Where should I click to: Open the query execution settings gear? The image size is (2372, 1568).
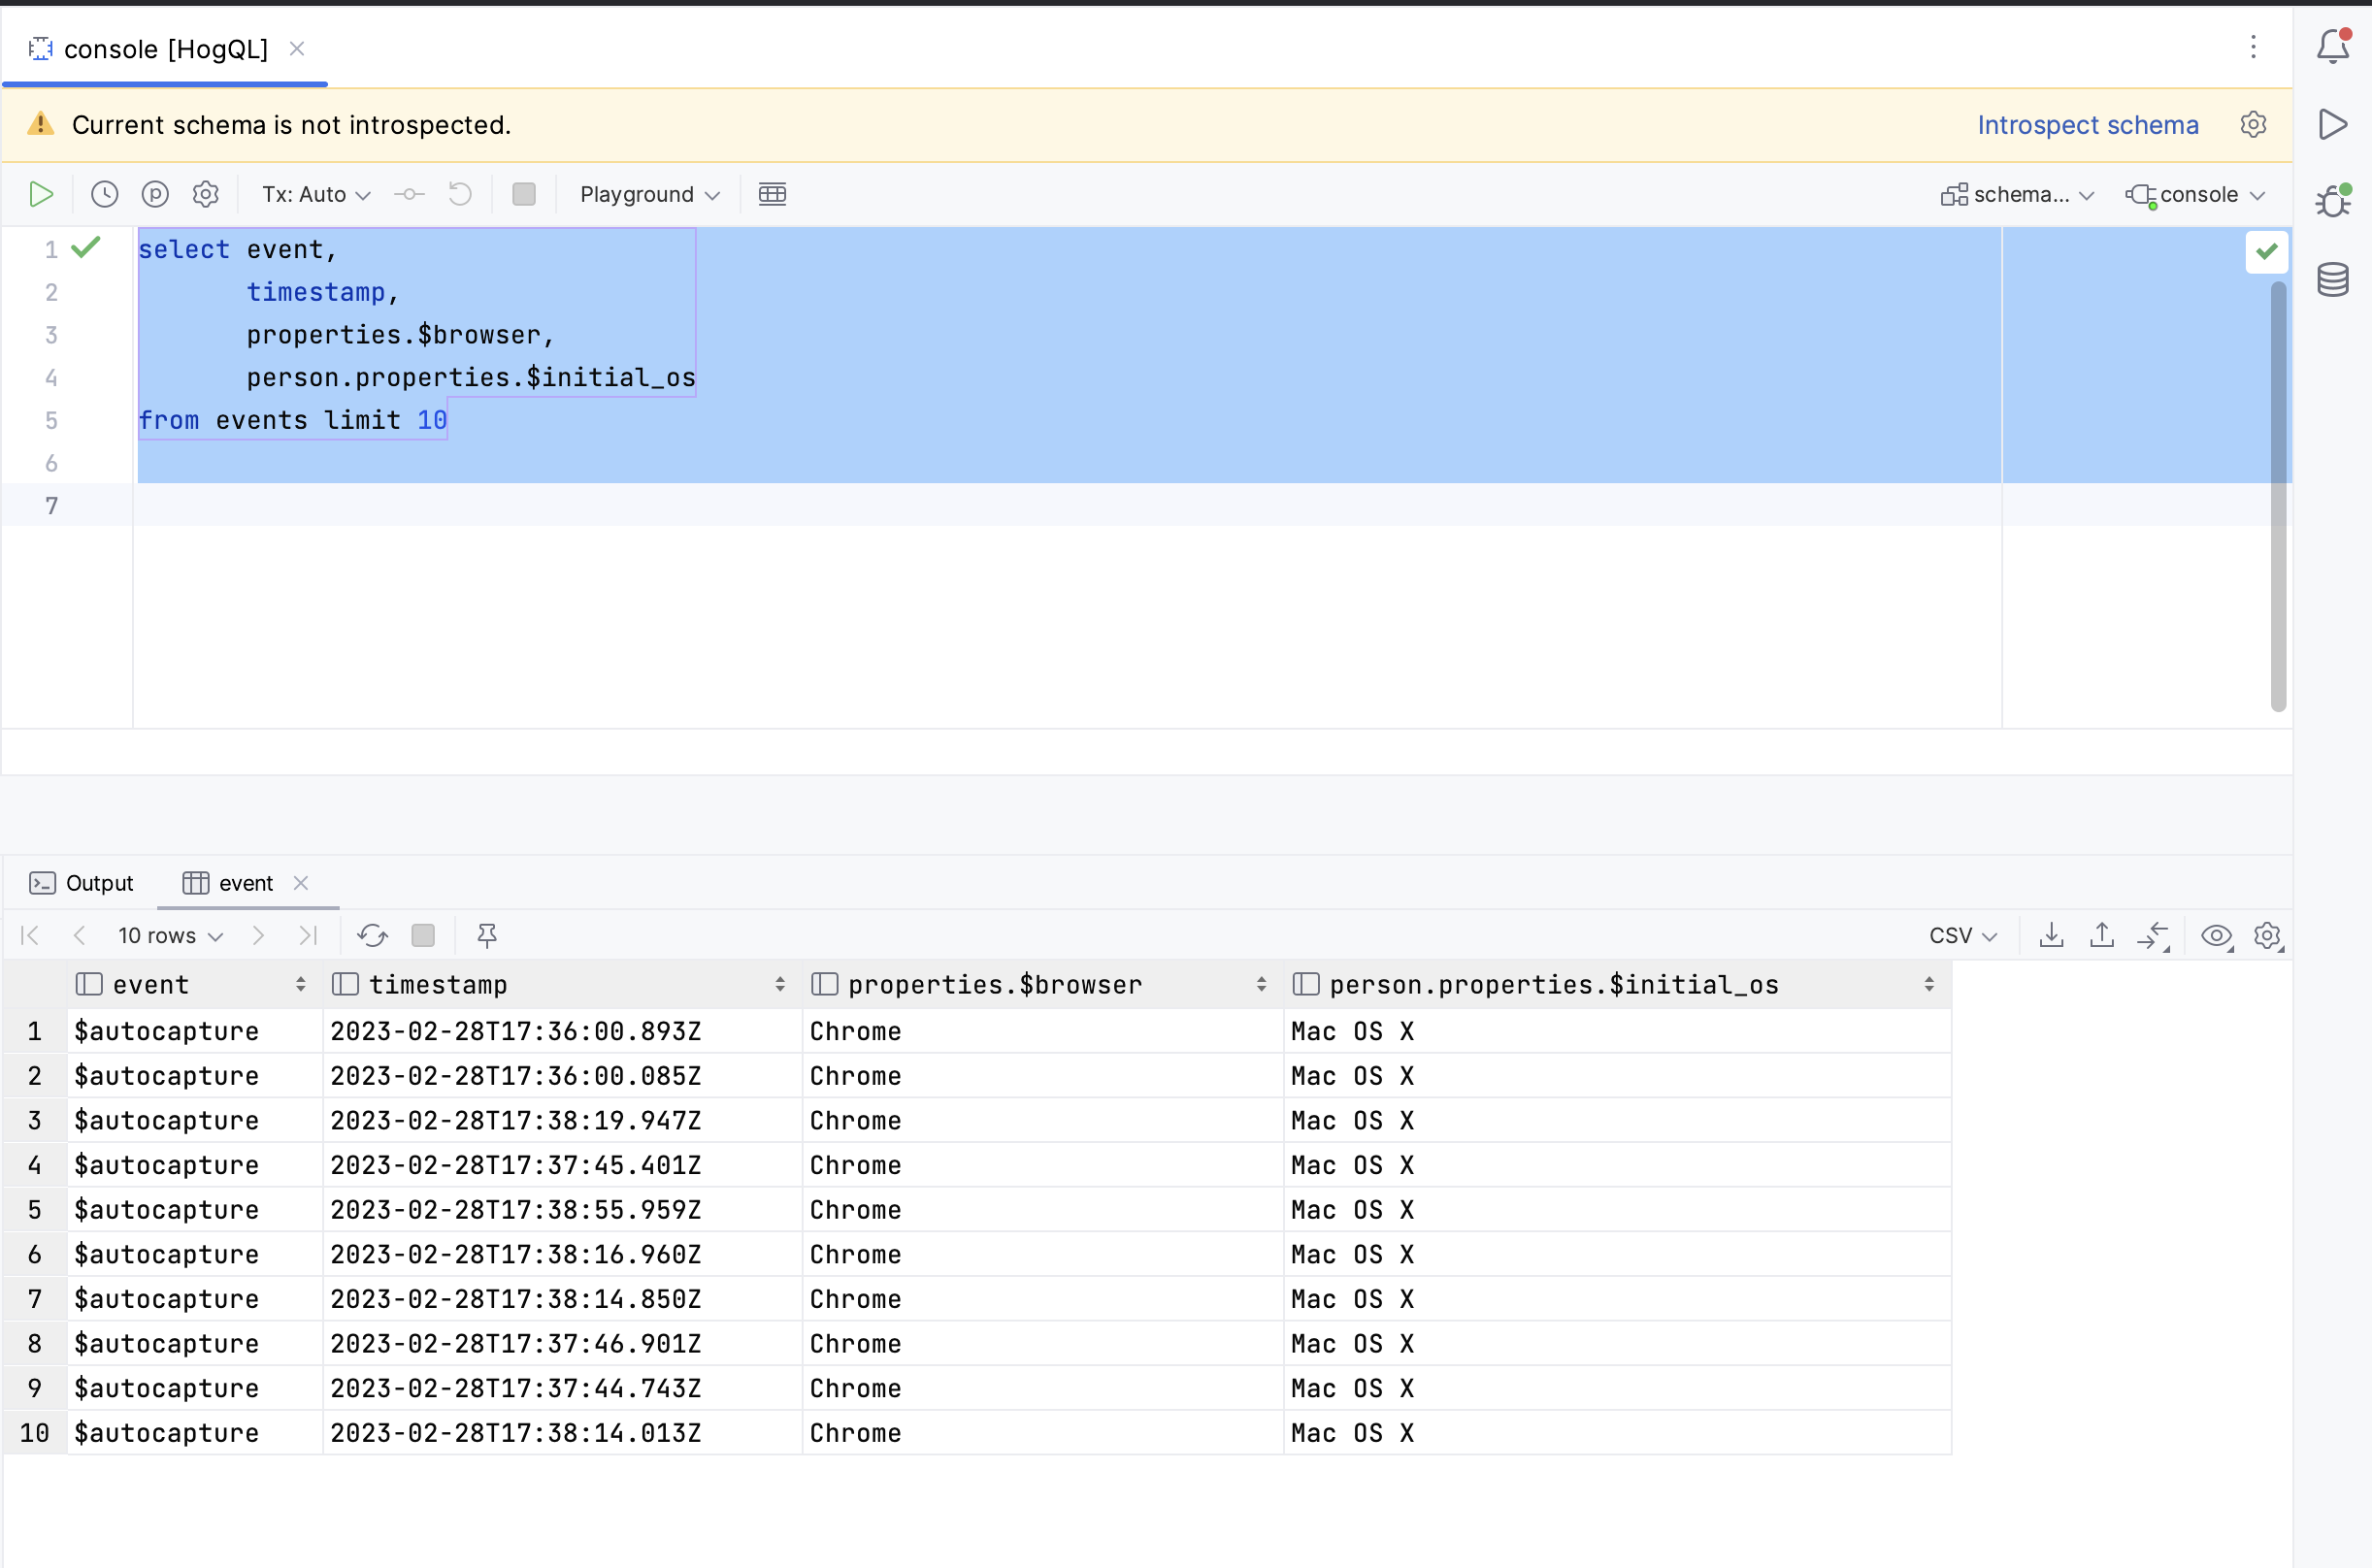[206, 194]
